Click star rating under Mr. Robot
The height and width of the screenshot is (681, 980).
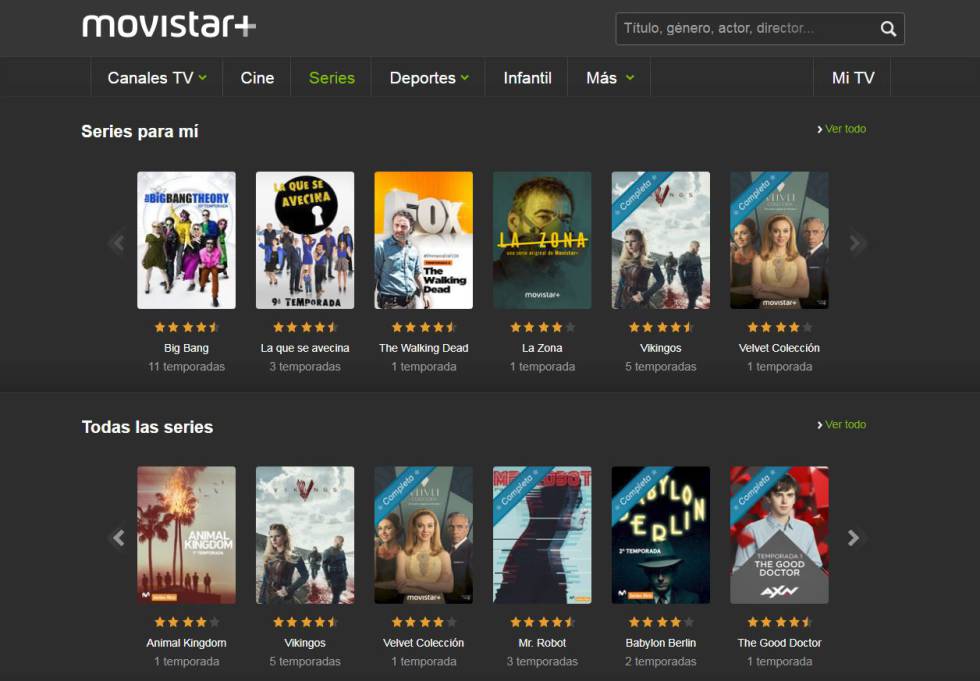pos(542,622)
